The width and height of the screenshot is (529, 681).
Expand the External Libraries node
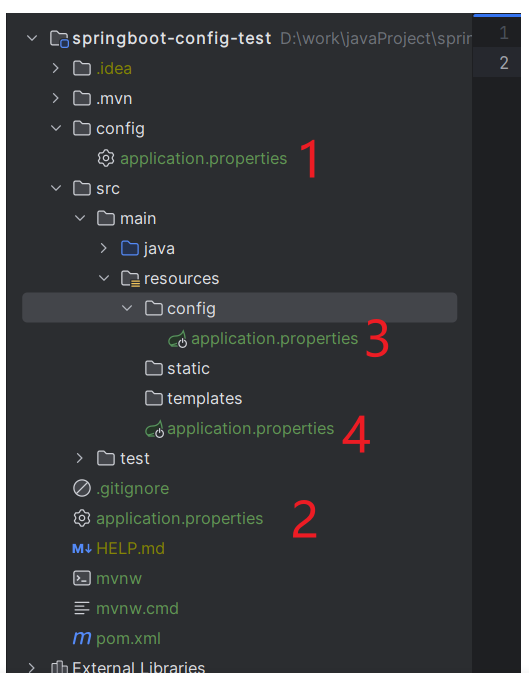(31, 668)
